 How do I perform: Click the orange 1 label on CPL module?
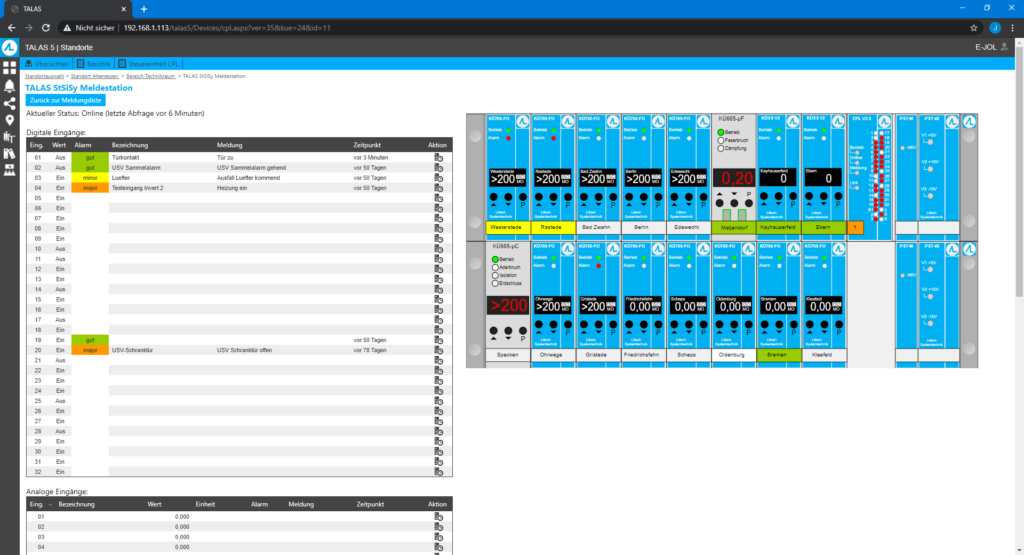coord(855,227)
